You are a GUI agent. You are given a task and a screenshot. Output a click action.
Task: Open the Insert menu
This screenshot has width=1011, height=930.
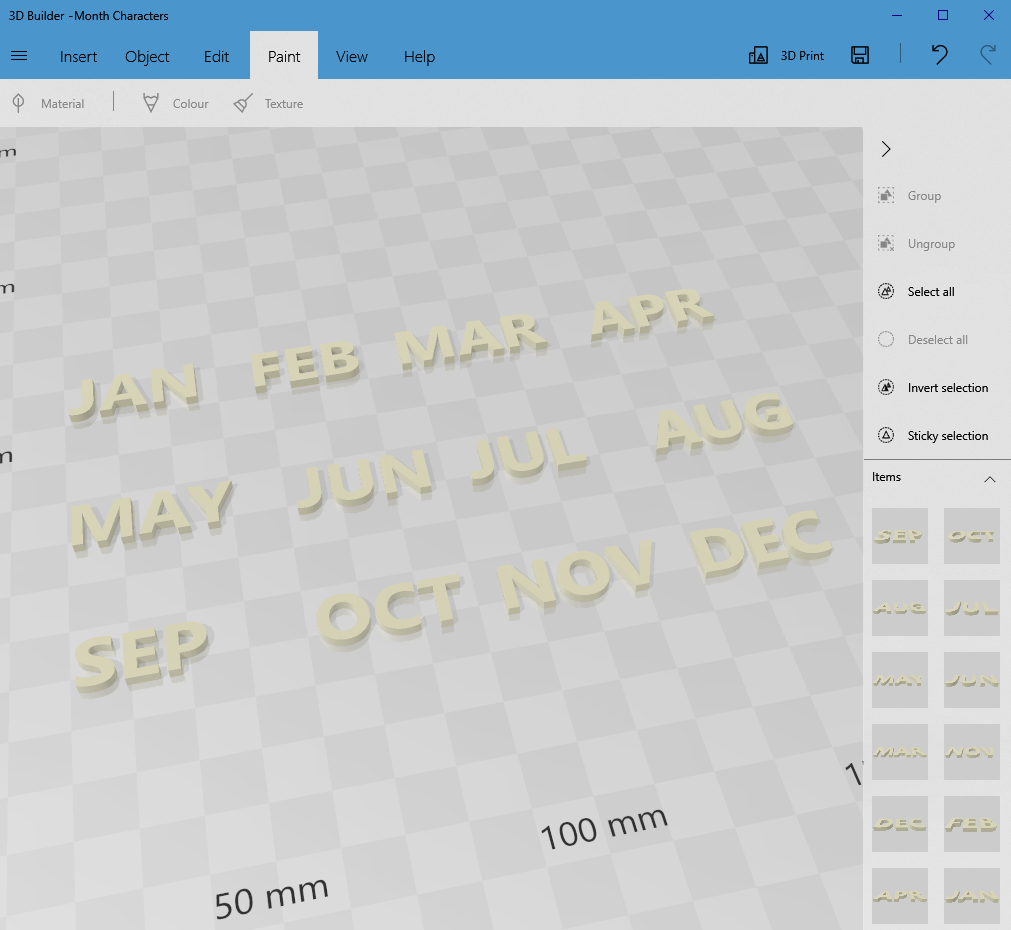pyautogui.click(x=78, y=56)
